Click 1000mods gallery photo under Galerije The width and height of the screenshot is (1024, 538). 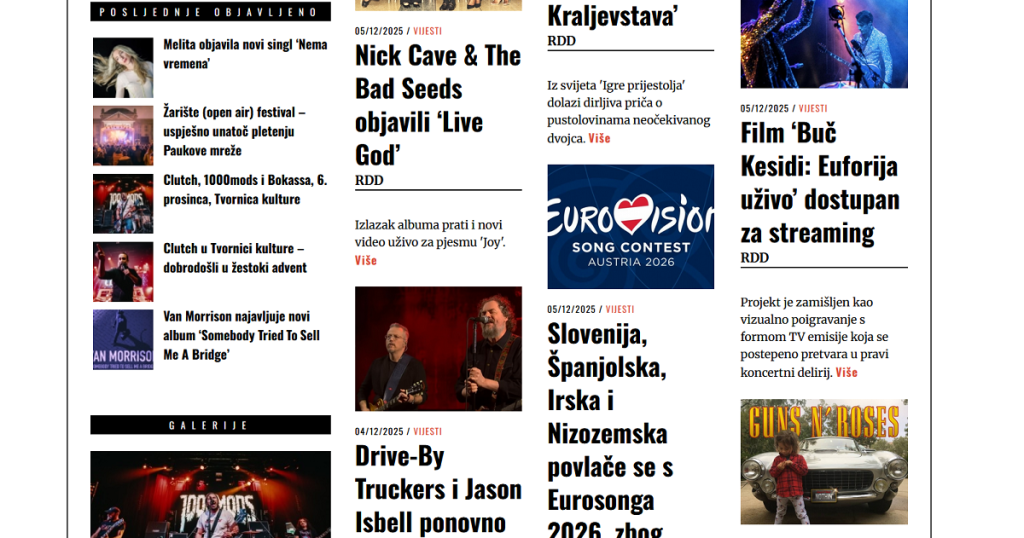click(210, 494)
